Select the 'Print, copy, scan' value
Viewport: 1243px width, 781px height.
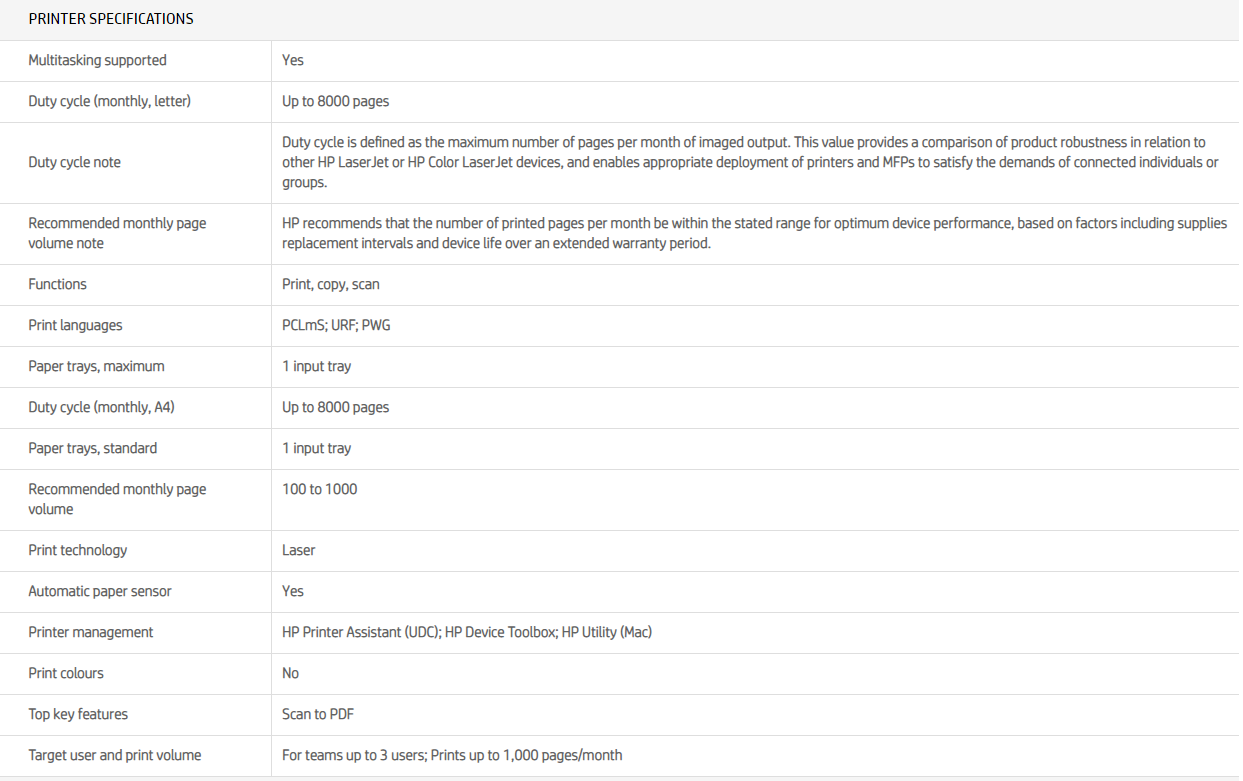330,284
